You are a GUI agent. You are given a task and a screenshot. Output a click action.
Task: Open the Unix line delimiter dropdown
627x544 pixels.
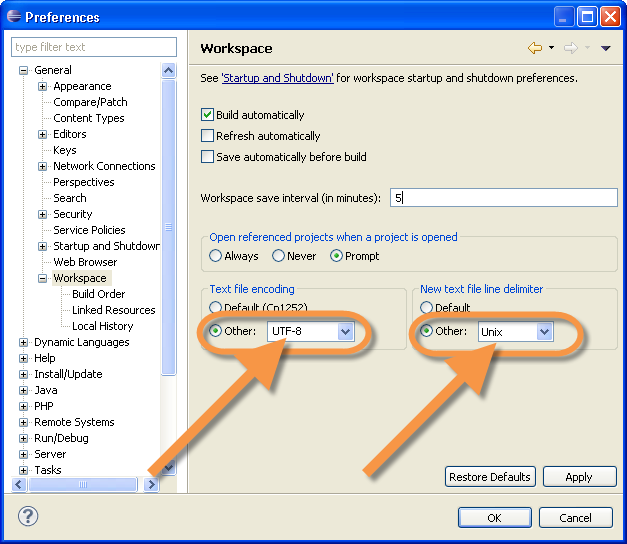[x=544, y=331]
